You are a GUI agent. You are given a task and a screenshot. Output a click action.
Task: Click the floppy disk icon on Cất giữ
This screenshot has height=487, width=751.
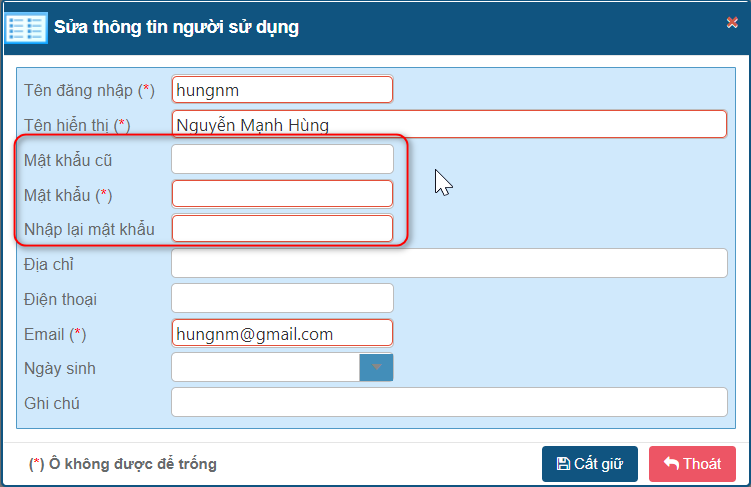click(x=564, y=464)
